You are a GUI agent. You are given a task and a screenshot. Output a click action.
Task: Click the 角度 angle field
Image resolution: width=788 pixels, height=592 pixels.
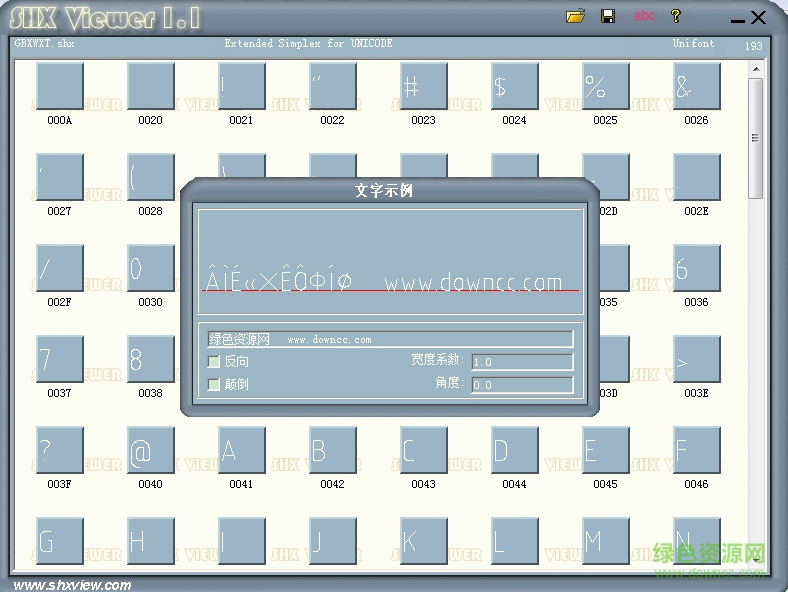pyautogui.click(x=522, y=384)
